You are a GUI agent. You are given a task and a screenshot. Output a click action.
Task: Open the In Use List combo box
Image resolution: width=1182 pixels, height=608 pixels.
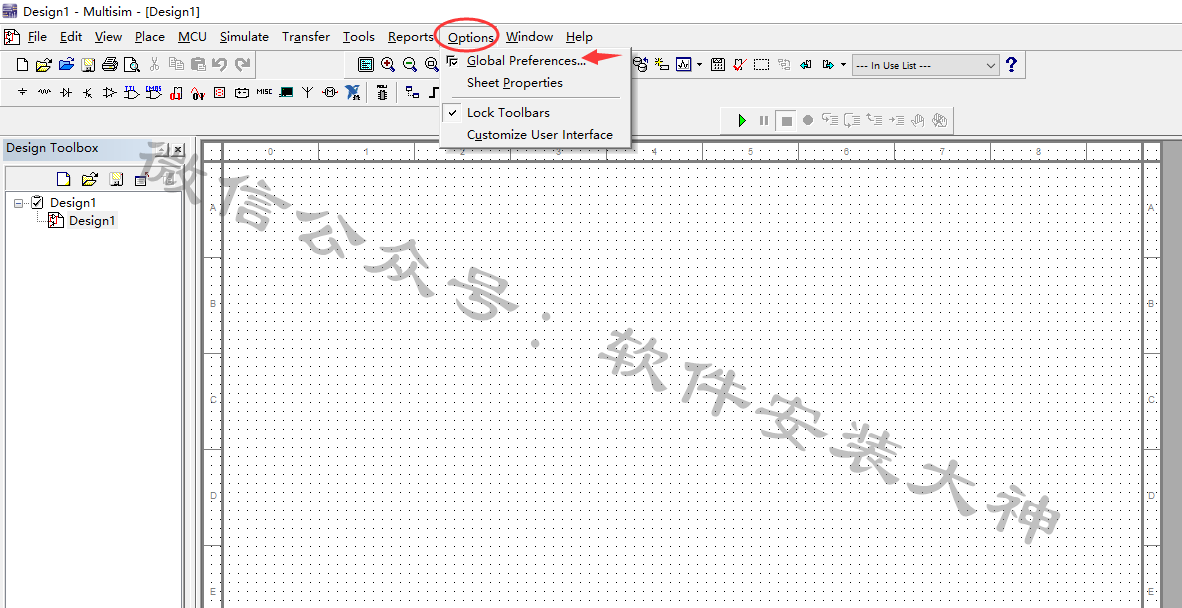click(x=926, y=66)
